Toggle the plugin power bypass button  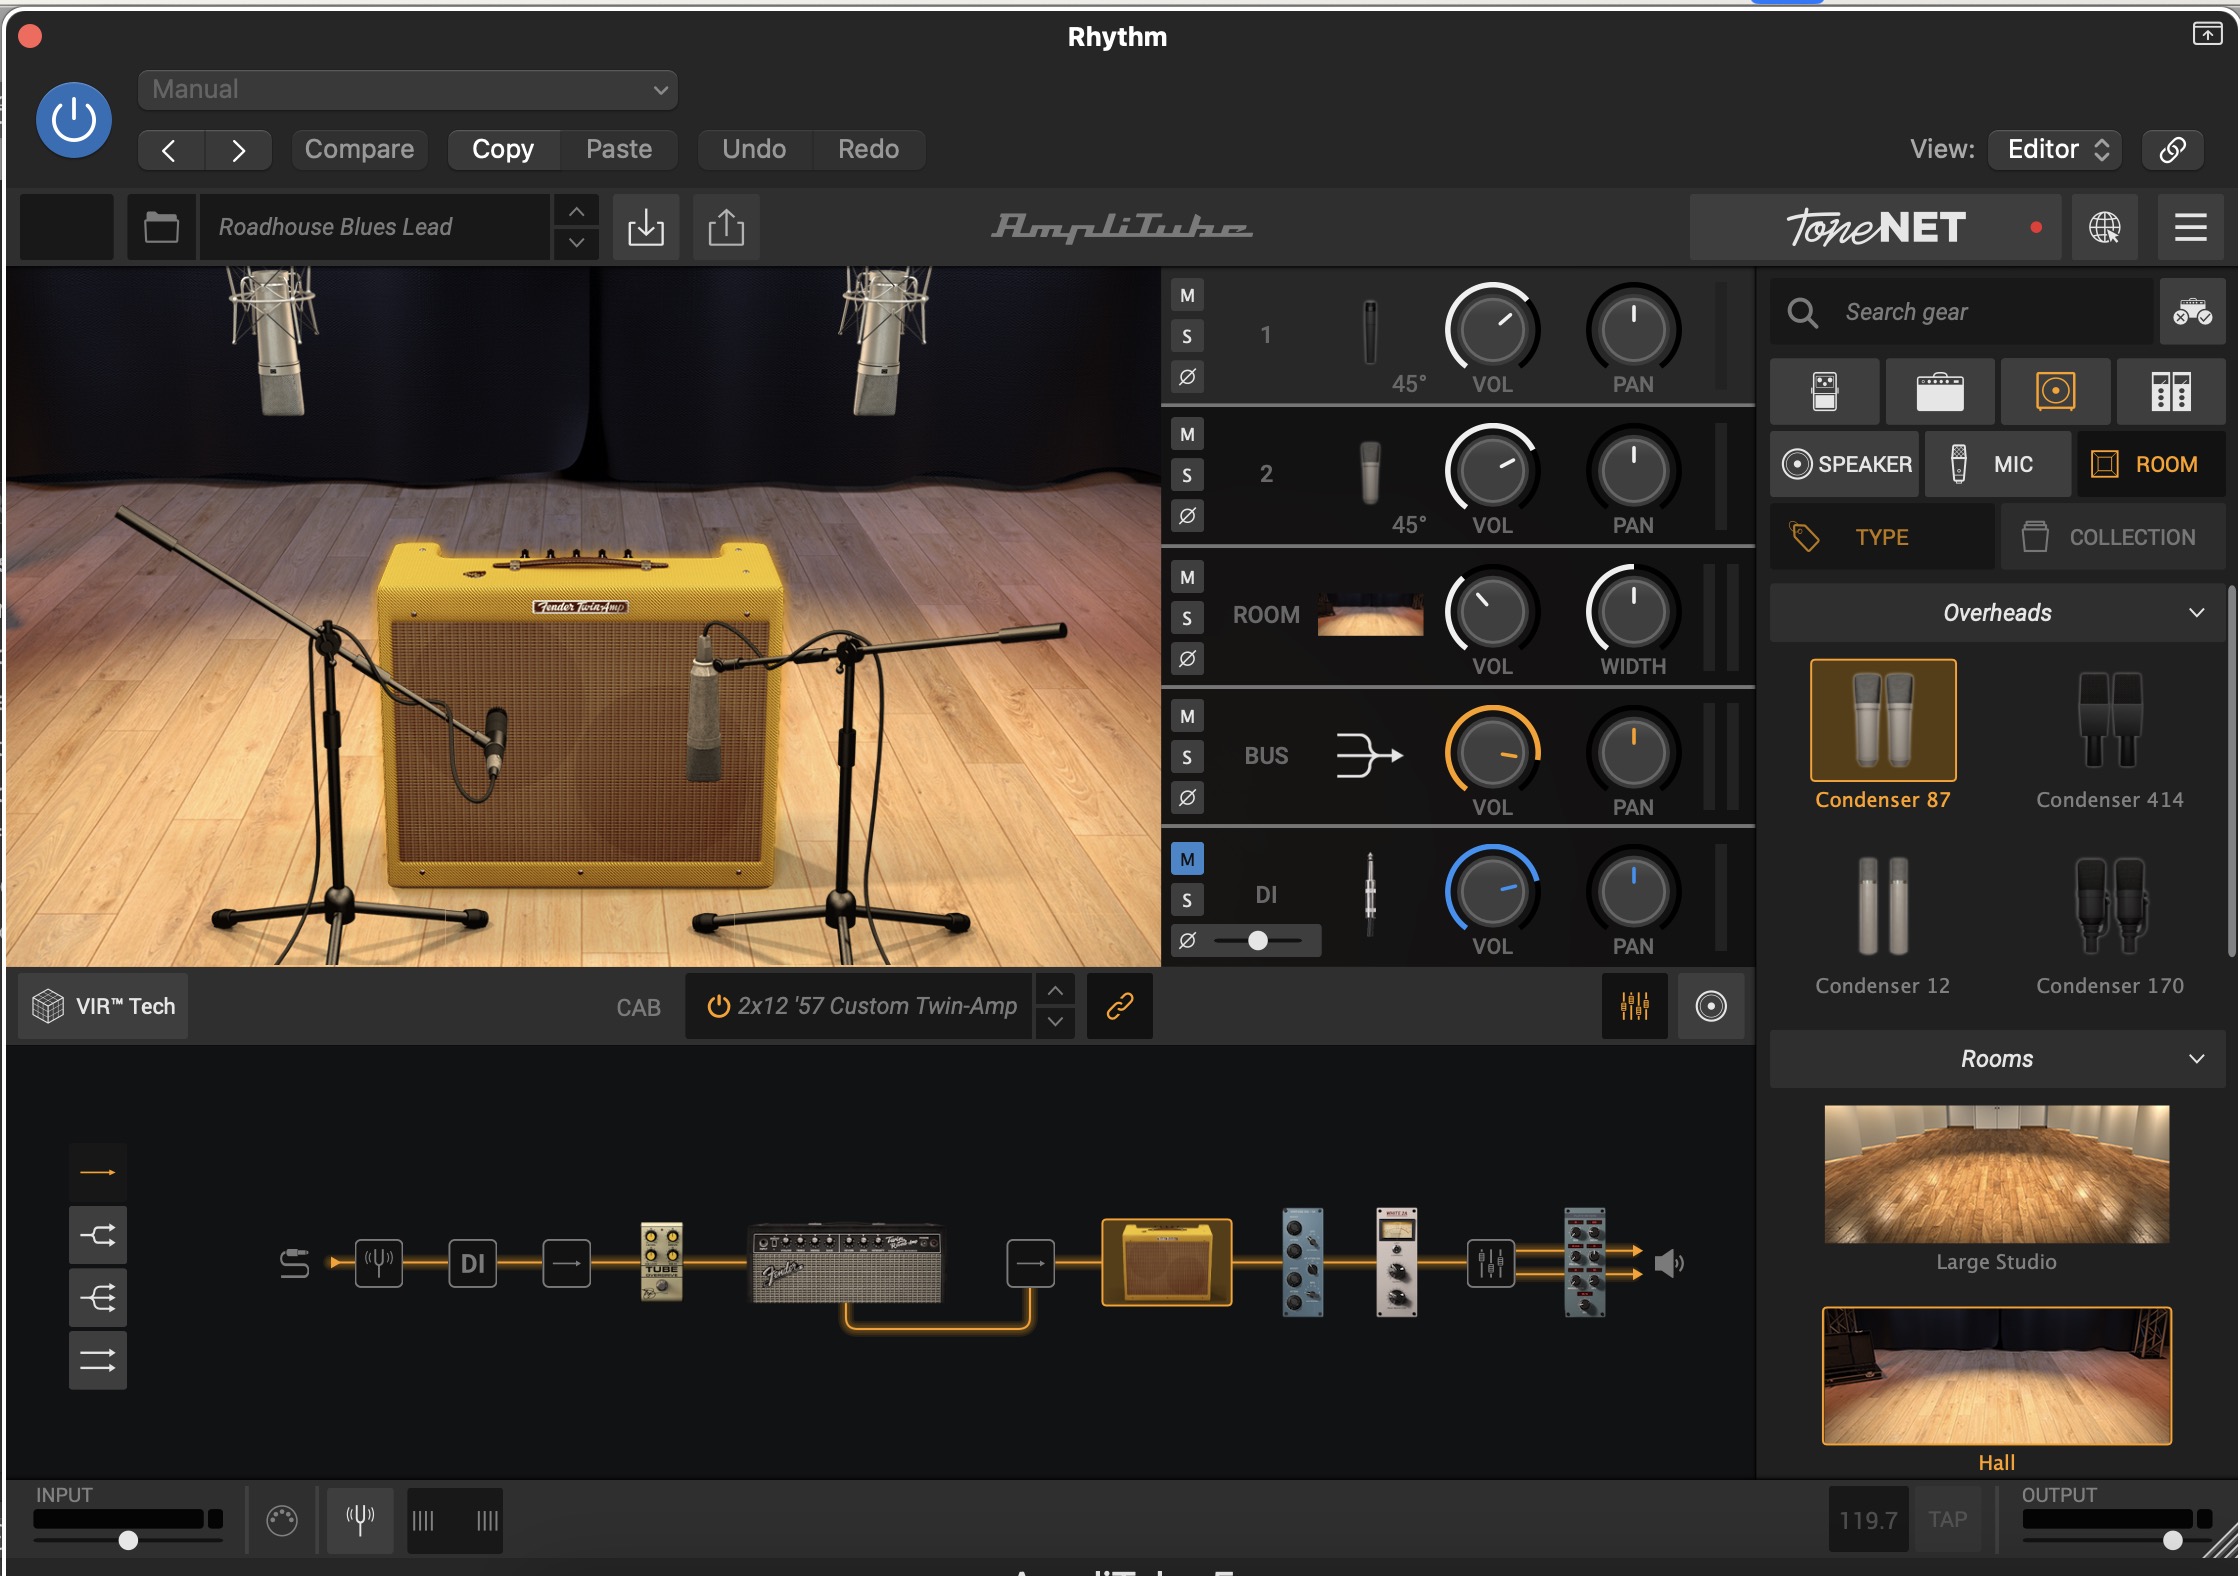[x=73, y=120]
